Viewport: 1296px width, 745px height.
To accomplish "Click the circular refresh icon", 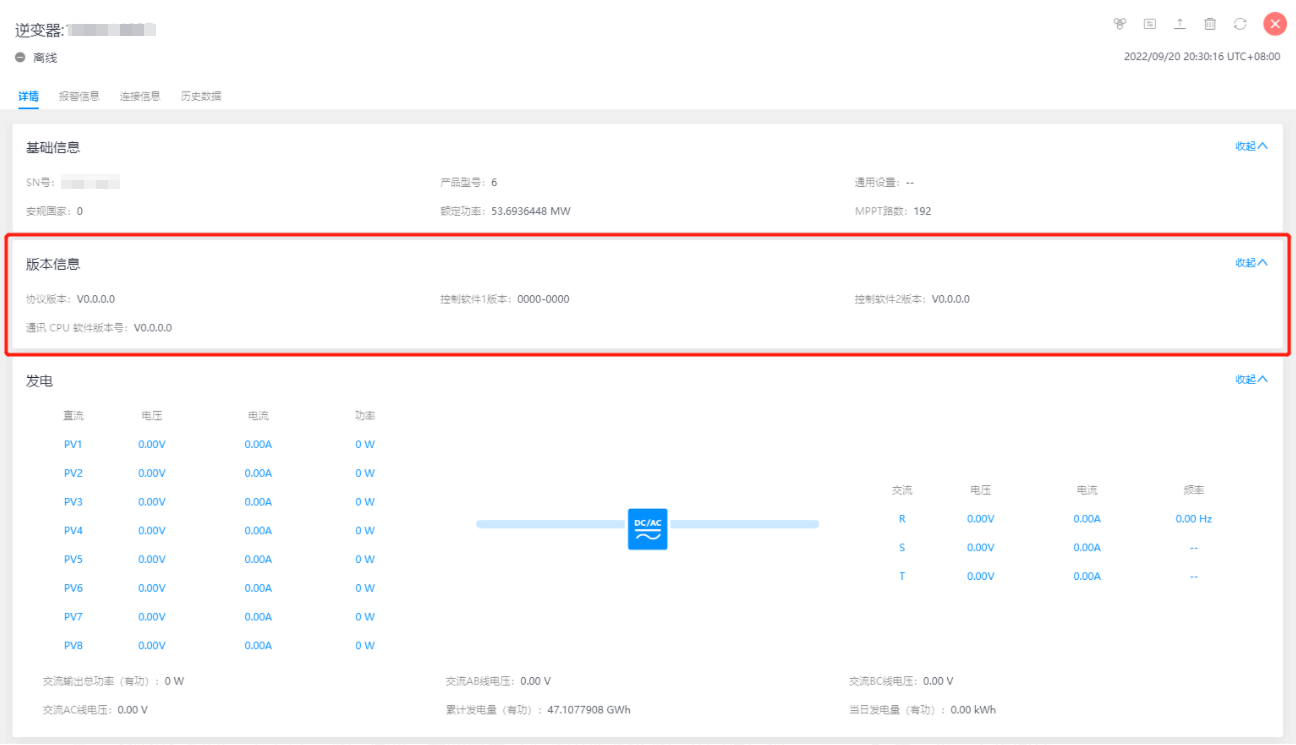I will pyautogui.click(x=1240, y=24).
